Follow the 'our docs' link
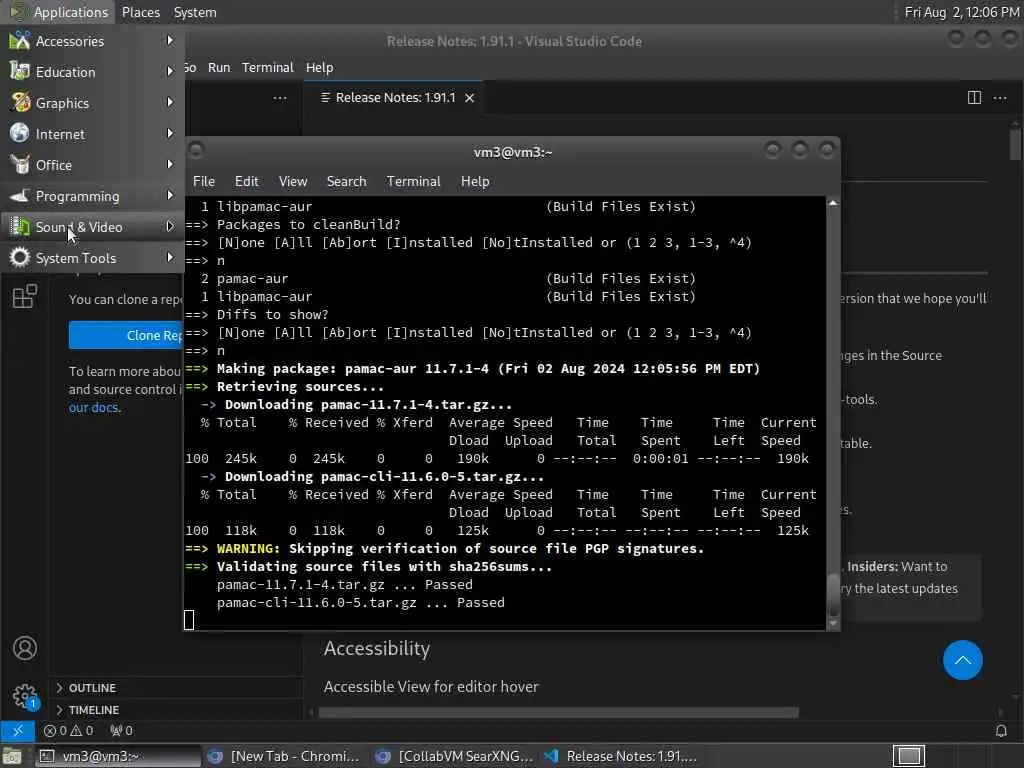1024x768 pixels. click(95, 407)
